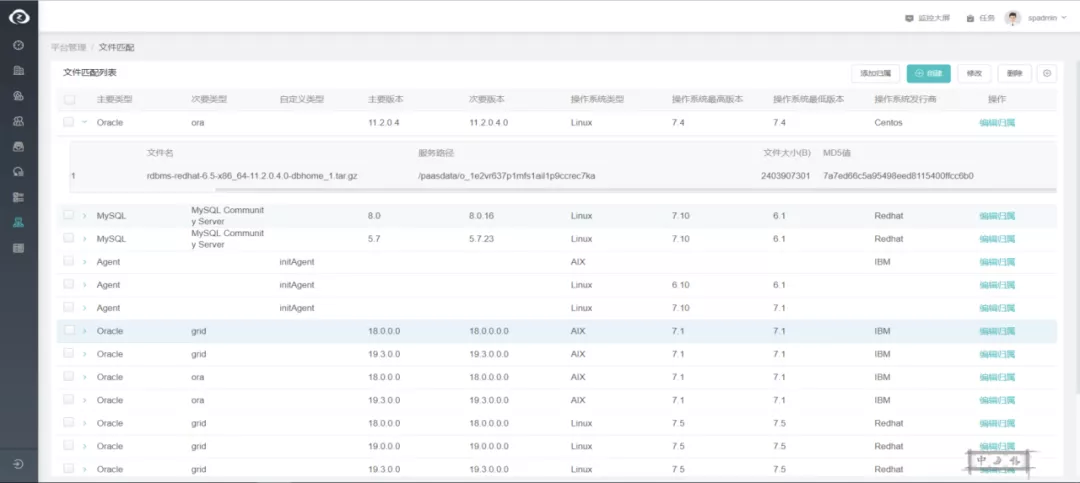Click the dashboard clock icon in sidebar
This screenshot has width=1080, height=483.
pyautogui.click(x=18, y=45)
